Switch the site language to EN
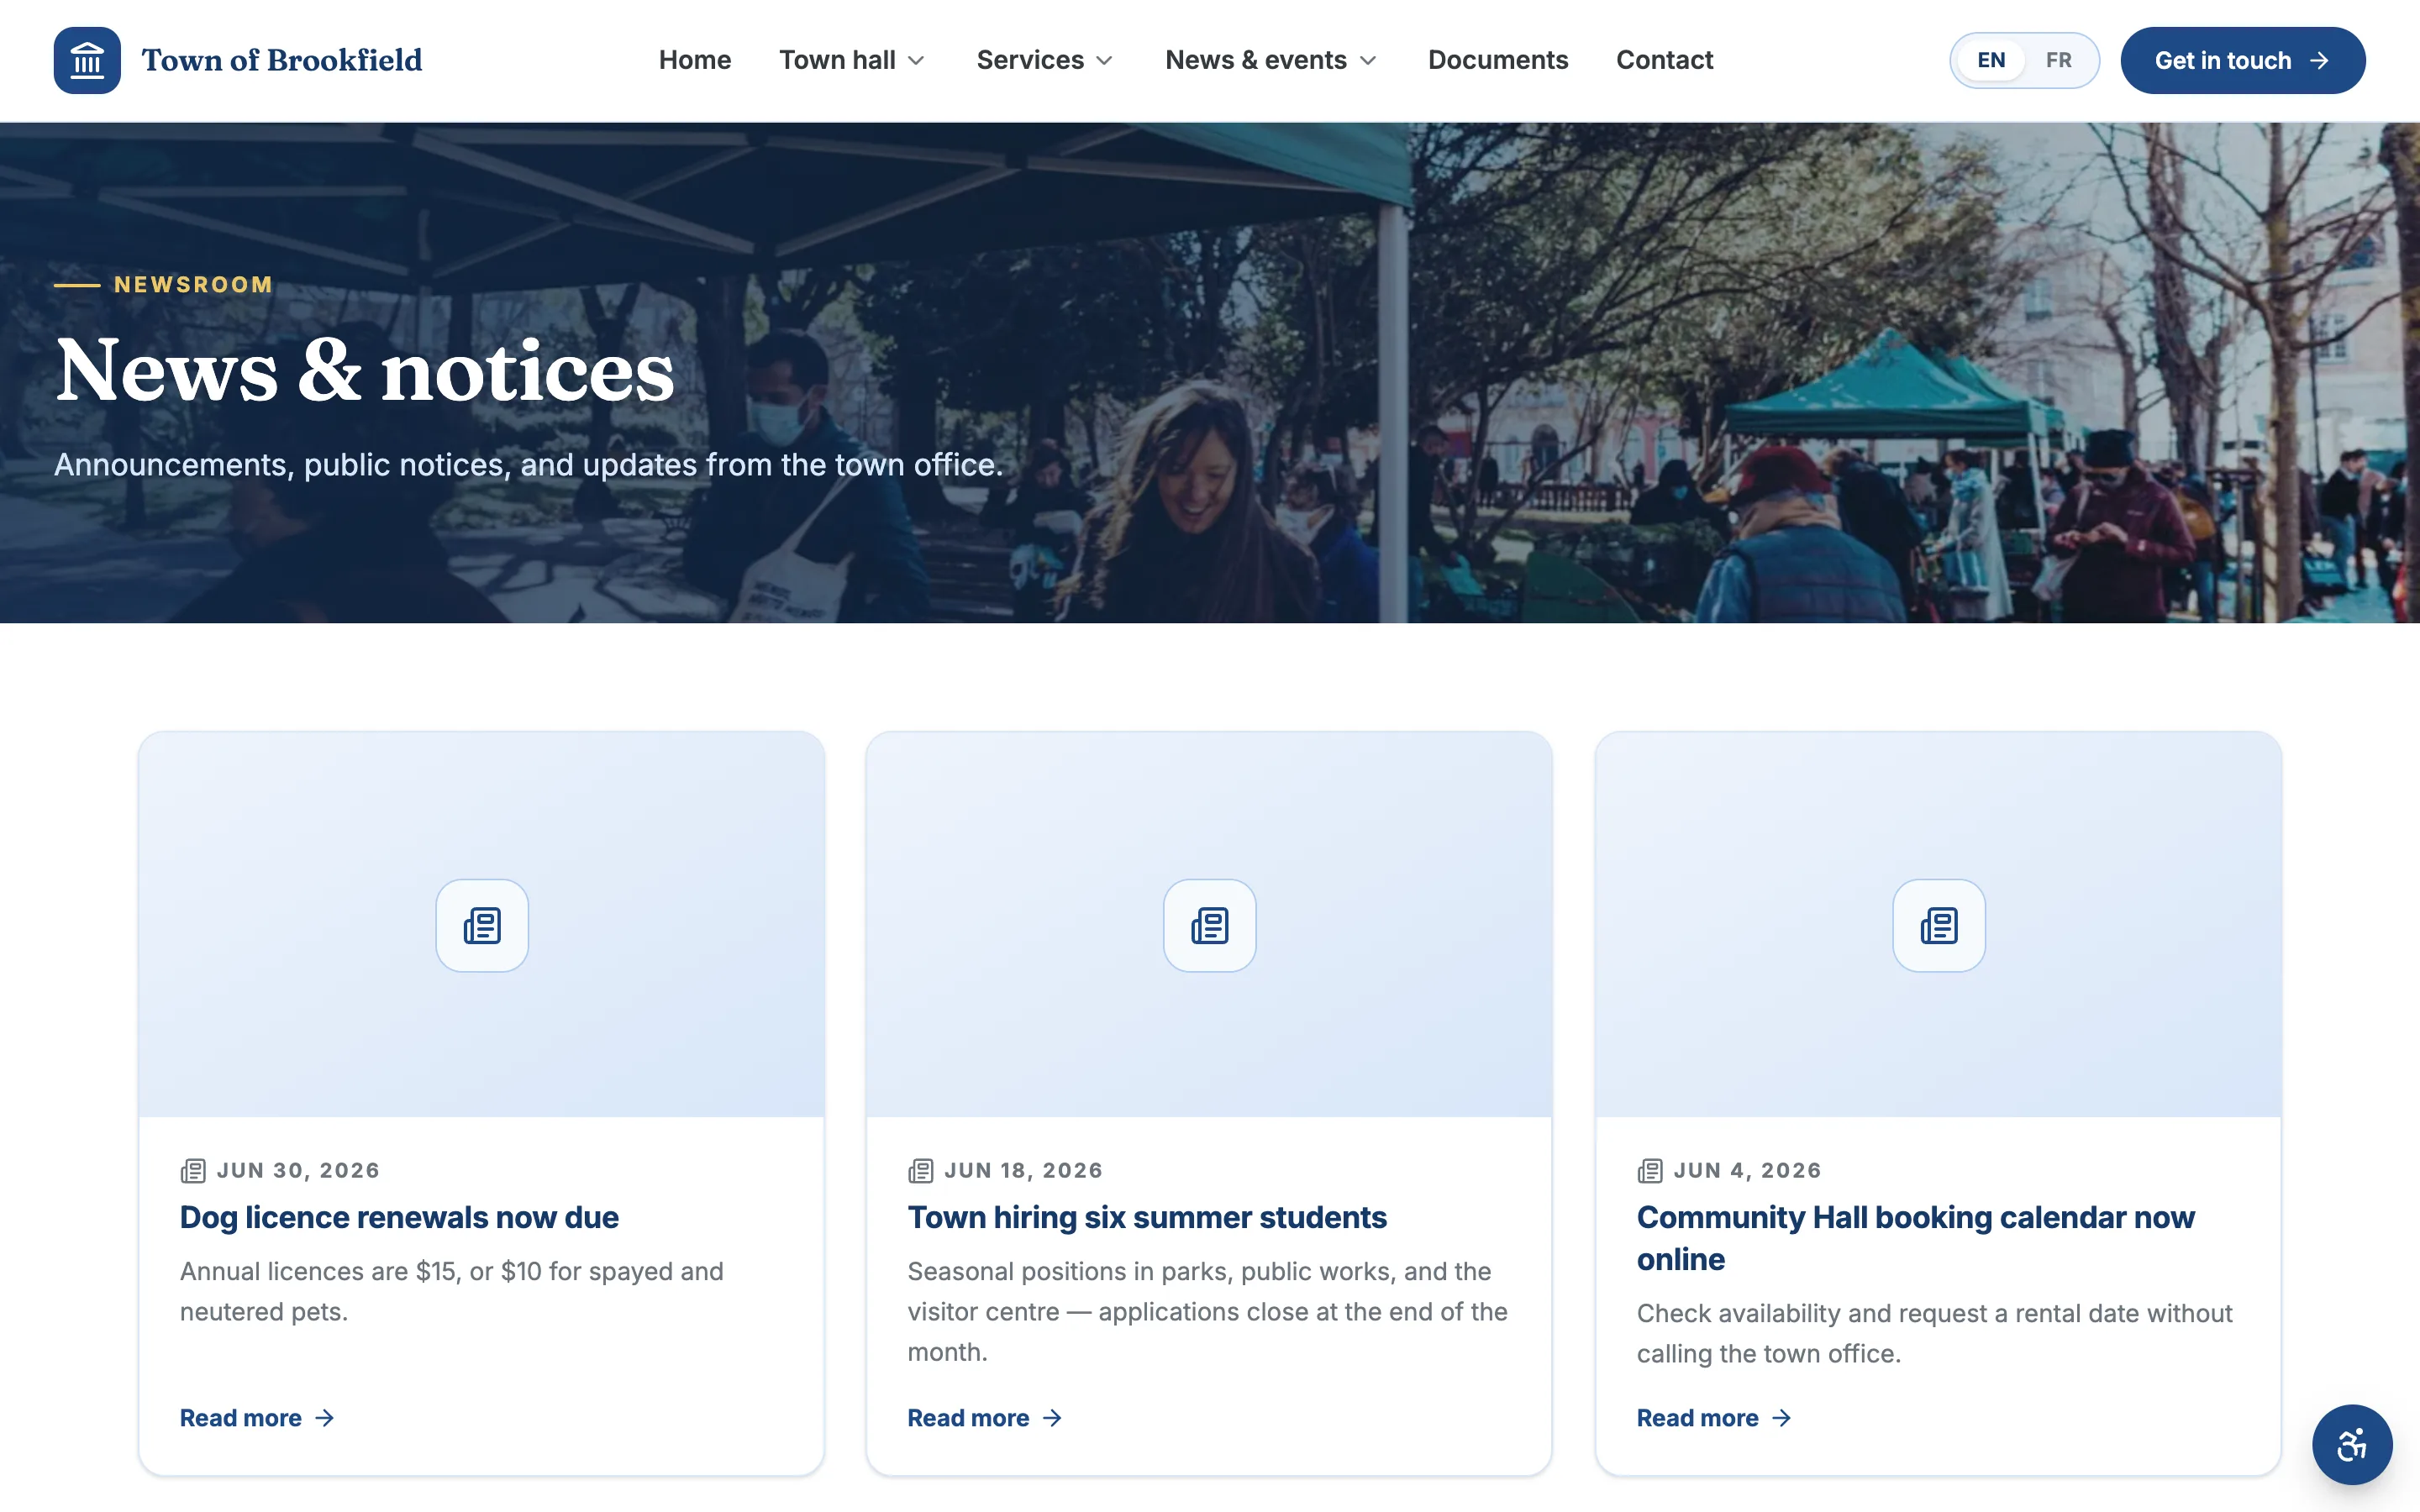 point(1991,60)
